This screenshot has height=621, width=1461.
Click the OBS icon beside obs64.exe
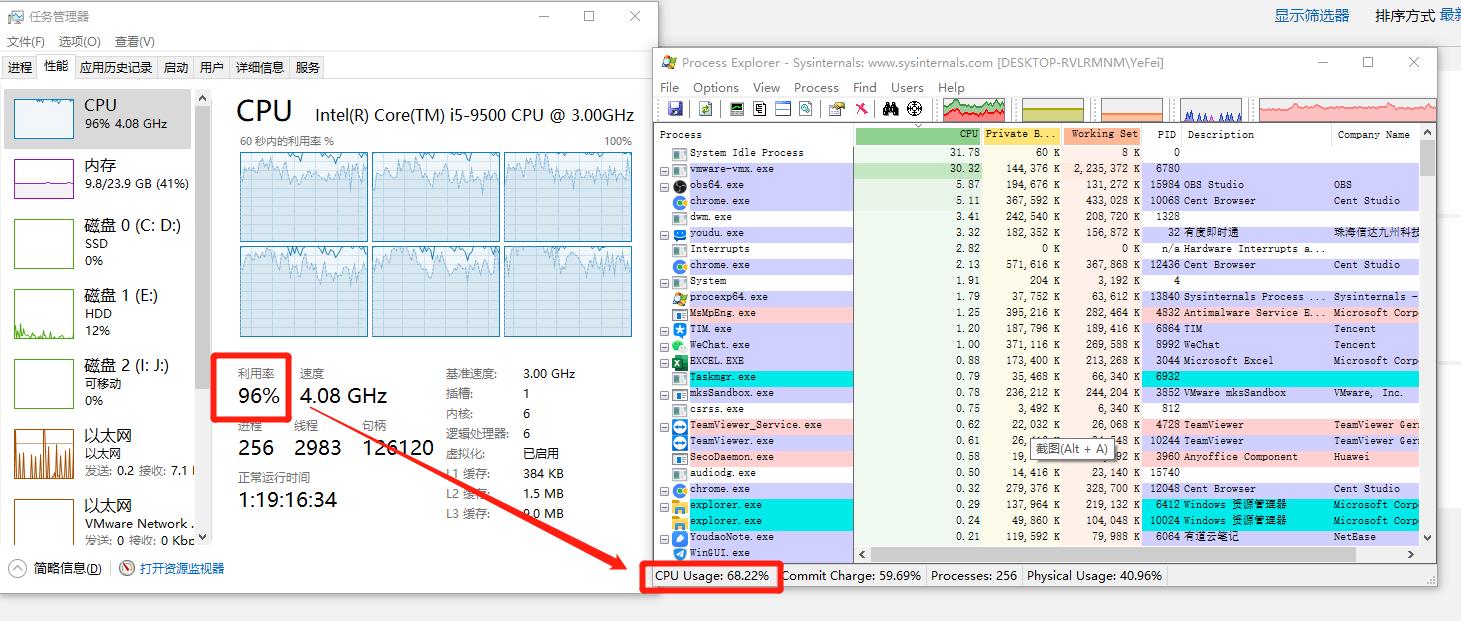tap(680, 185)
